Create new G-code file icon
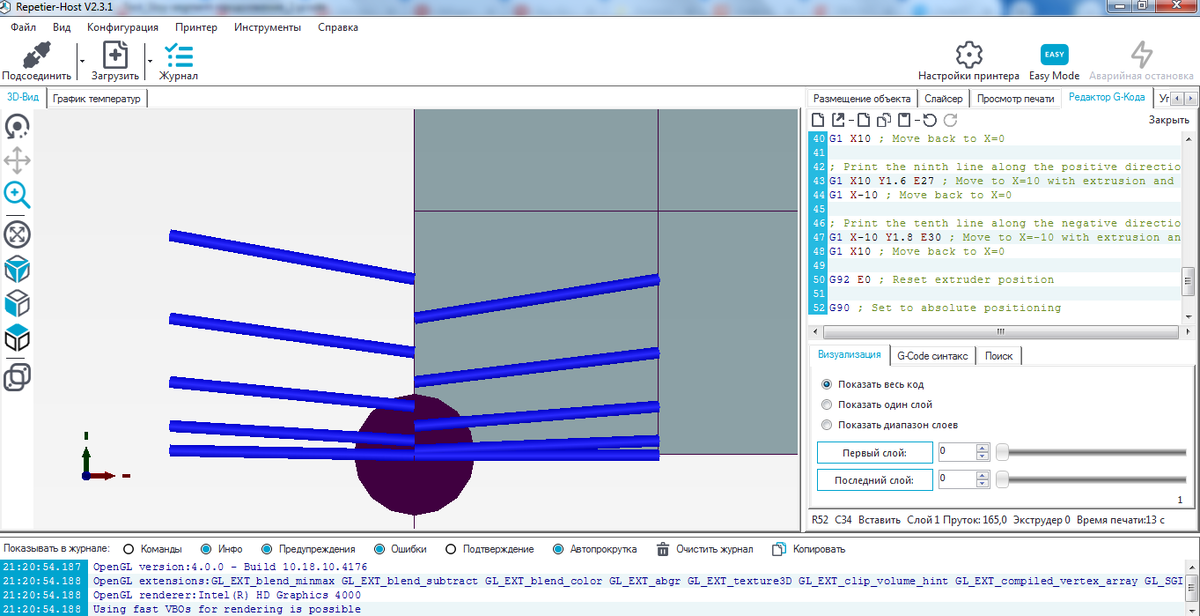 [817, 120]
